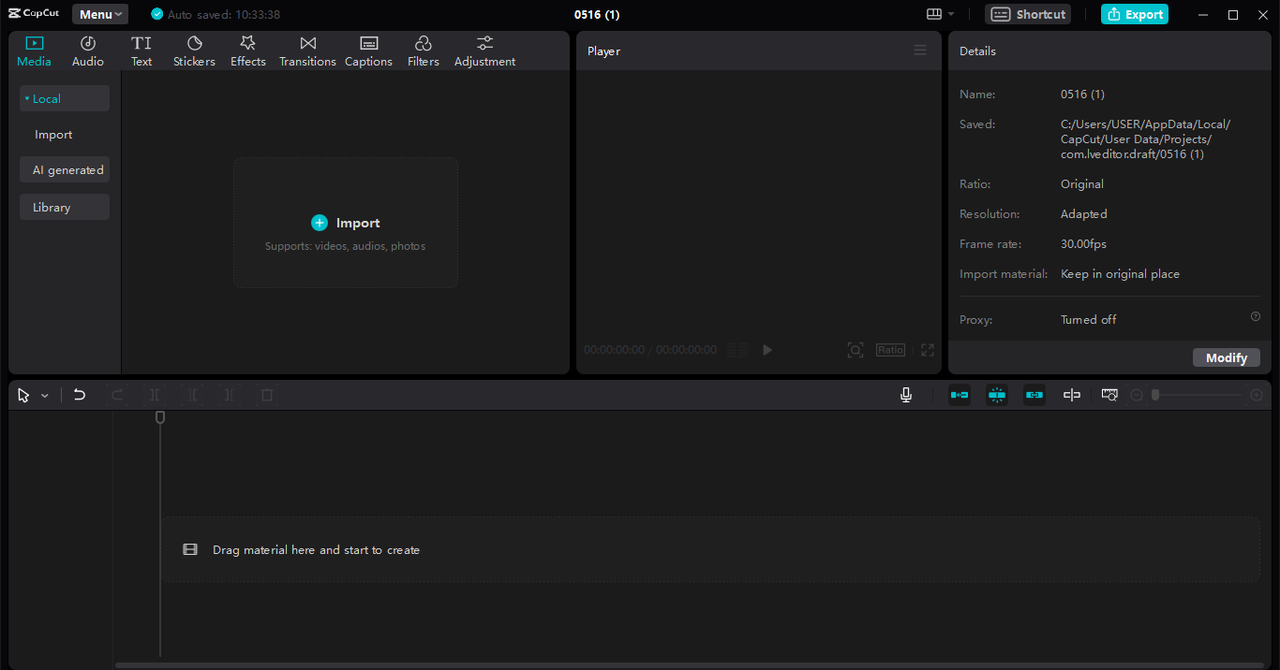Click the fullscreen preview scan icon
Image resolution: width=1280 pixels, height=670 pixels.
[855, 350]
